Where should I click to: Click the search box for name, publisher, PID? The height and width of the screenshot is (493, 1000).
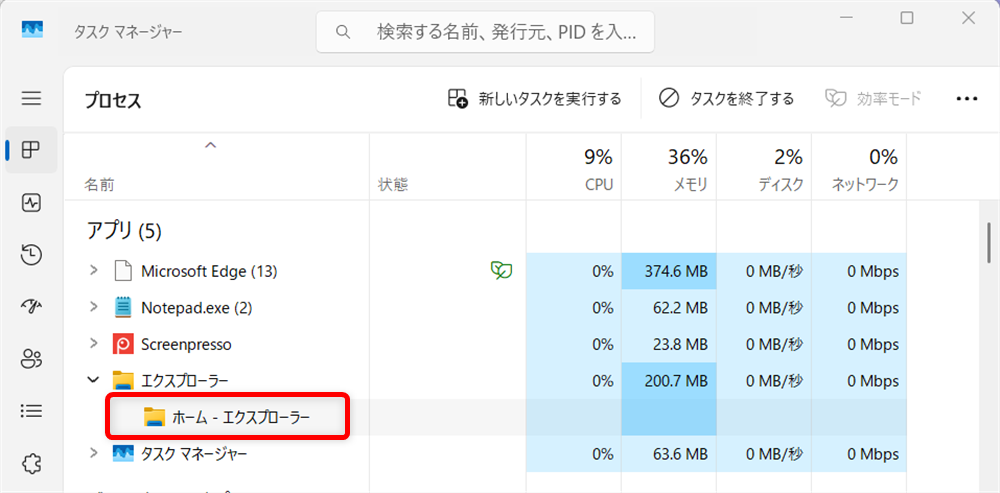click(x=485, y=31)
